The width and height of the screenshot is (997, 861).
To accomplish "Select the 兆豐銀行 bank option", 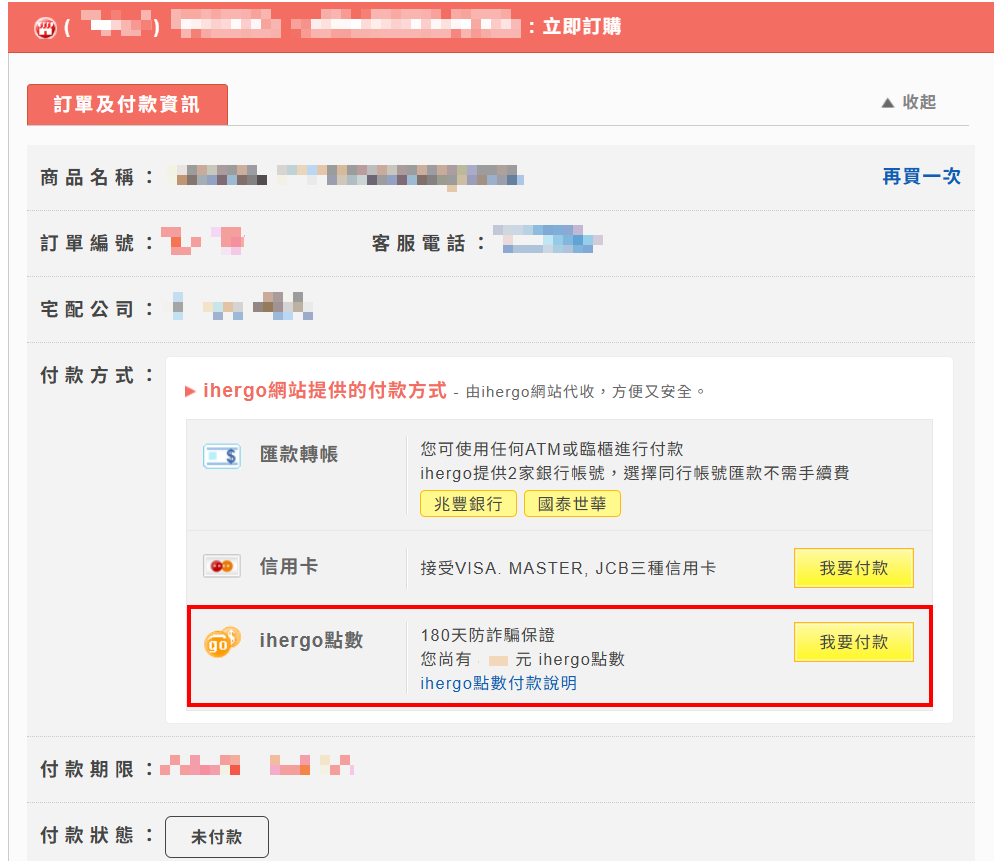I will point(468,503).
